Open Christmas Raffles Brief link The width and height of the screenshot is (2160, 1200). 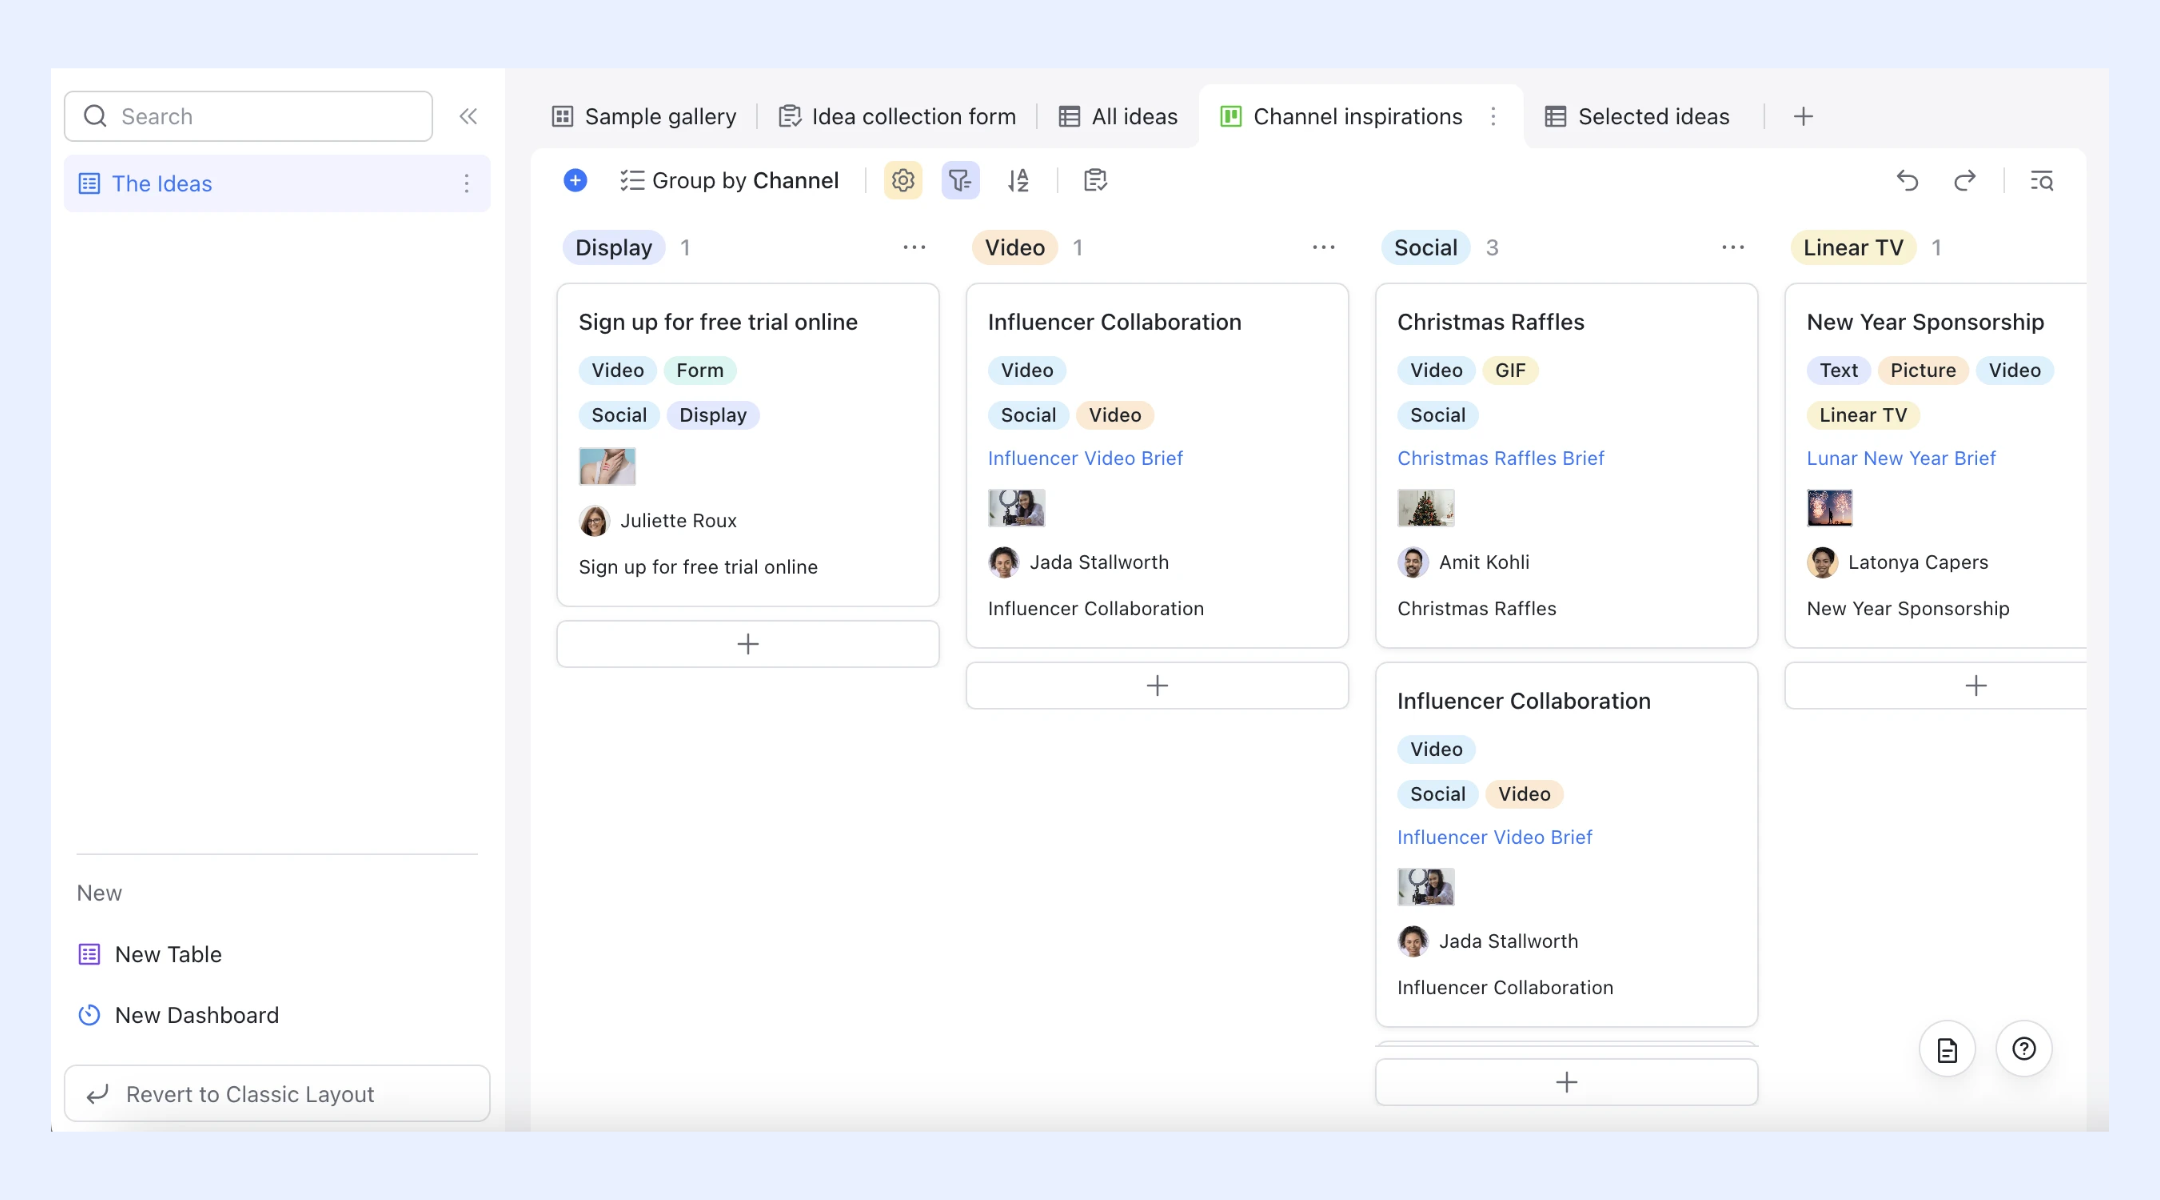(x=1500, y=458)
